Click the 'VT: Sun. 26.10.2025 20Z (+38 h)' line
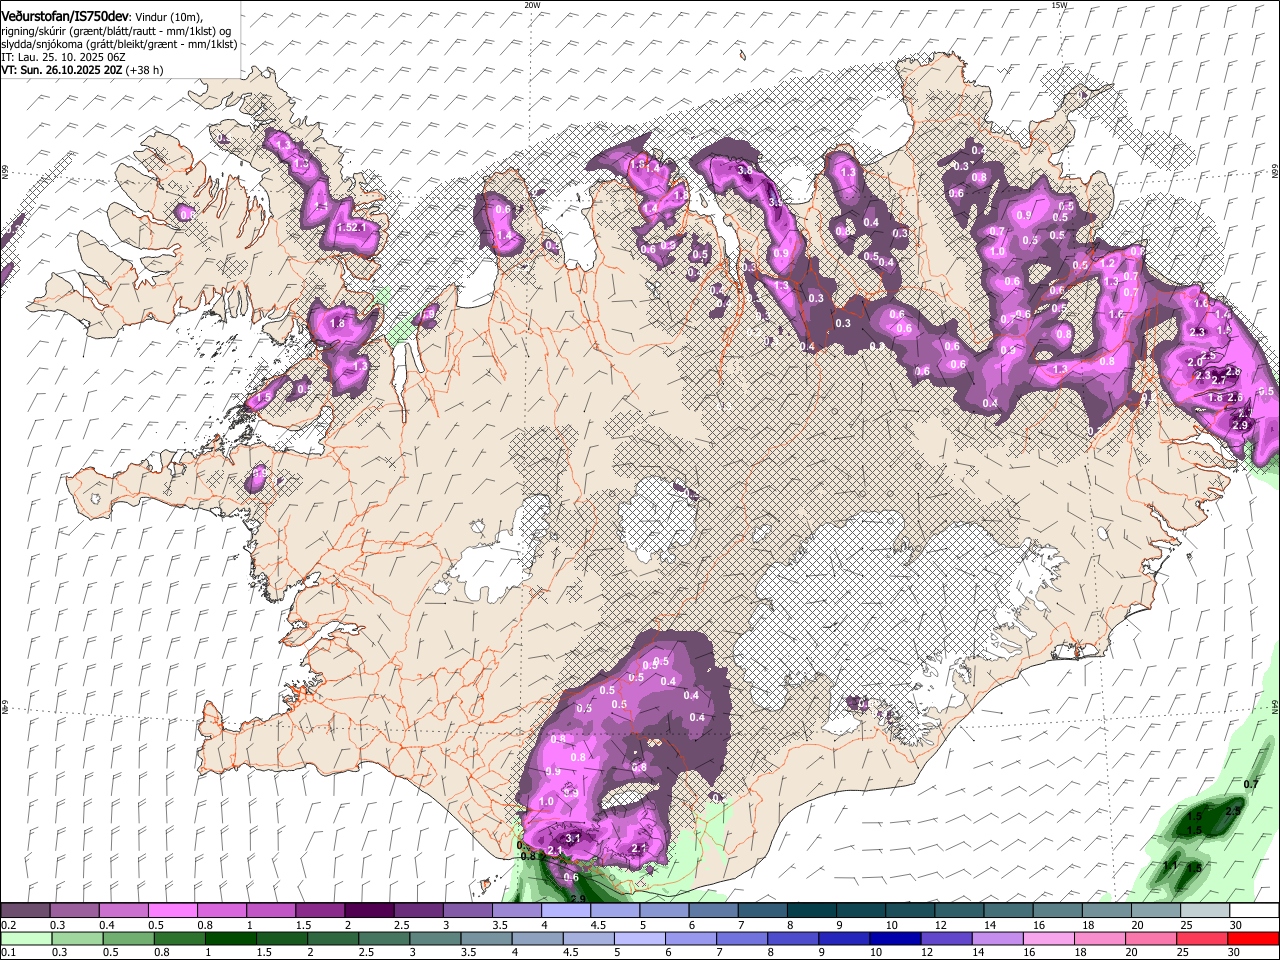The height and width of the screenshot is (960, 1280). (x=82, y=70)
